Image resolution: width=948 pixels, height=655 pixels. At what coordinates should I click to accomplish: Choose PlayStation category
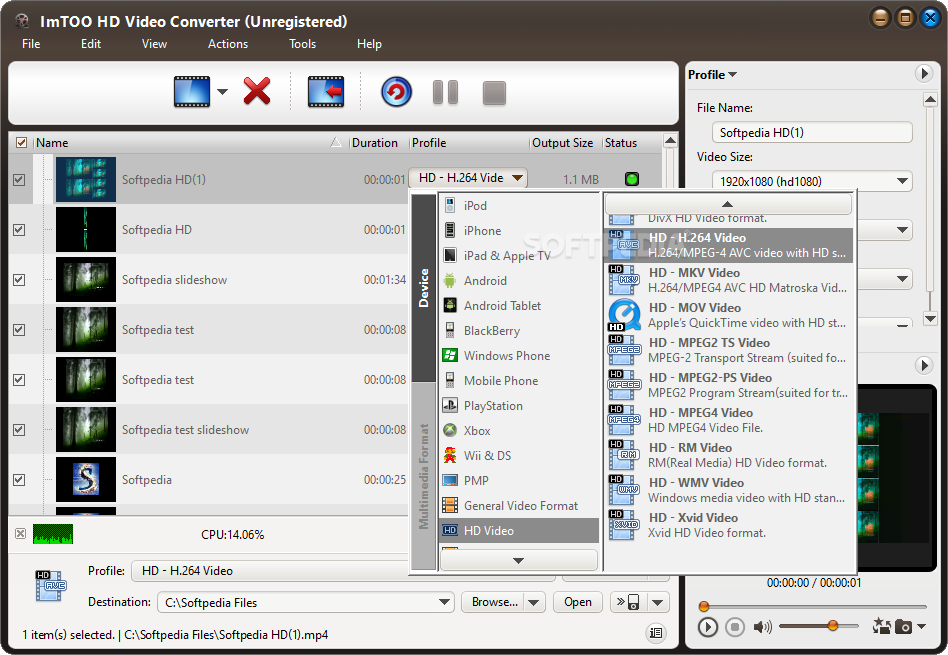519,405
